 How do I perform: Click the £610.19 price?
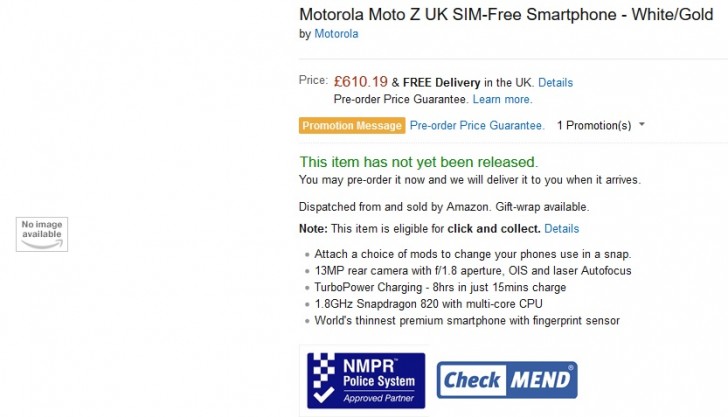360,82
